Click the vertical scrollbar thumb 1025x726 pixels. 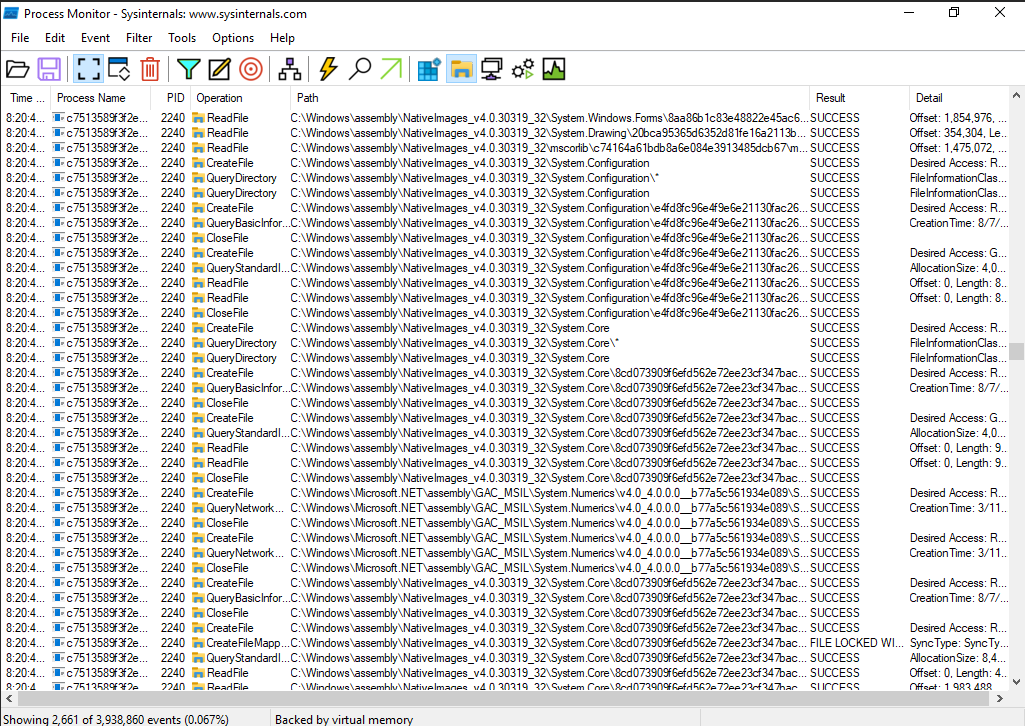click(x=1017, y=351)
